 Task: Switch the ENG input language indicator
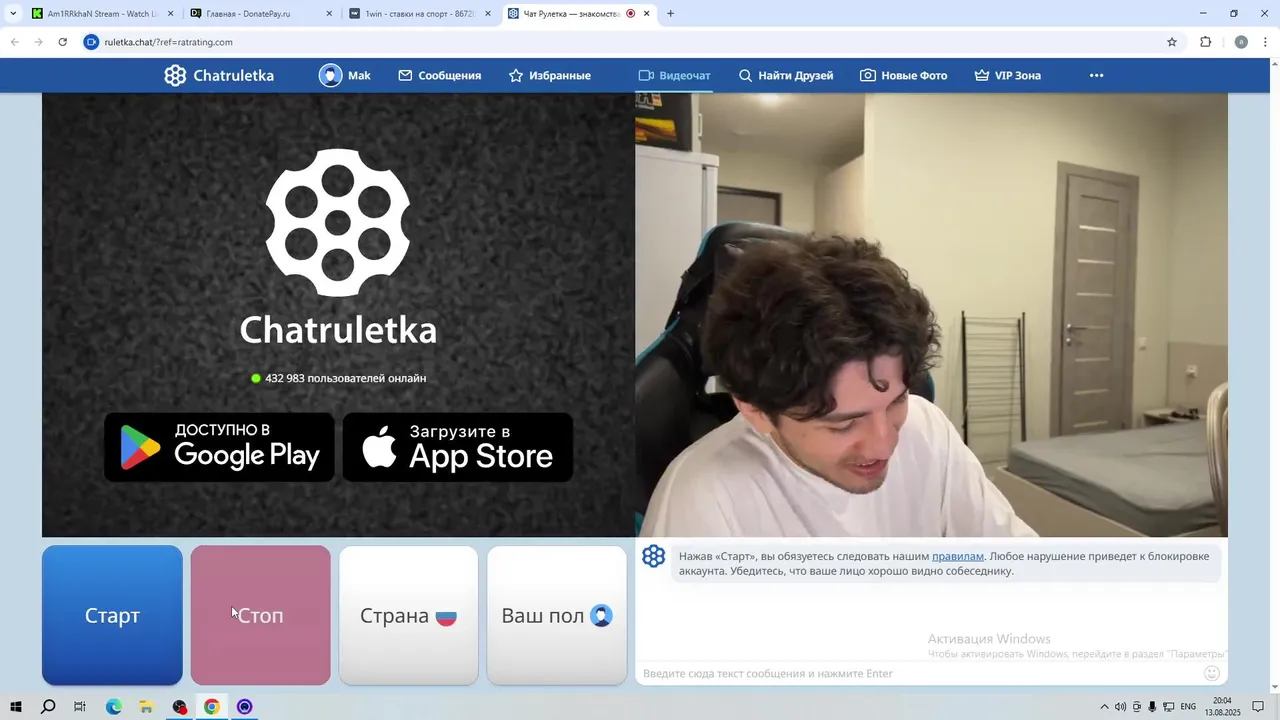pos(1188,707)
